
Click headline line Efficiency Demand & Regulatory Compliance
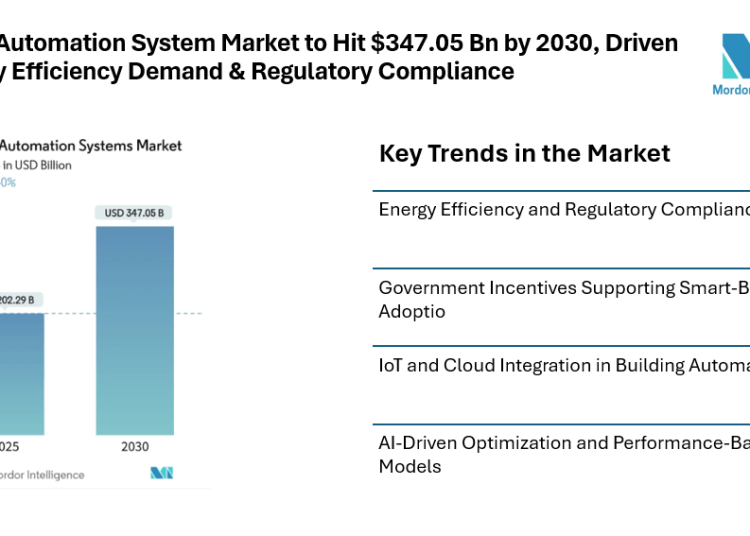258,71
